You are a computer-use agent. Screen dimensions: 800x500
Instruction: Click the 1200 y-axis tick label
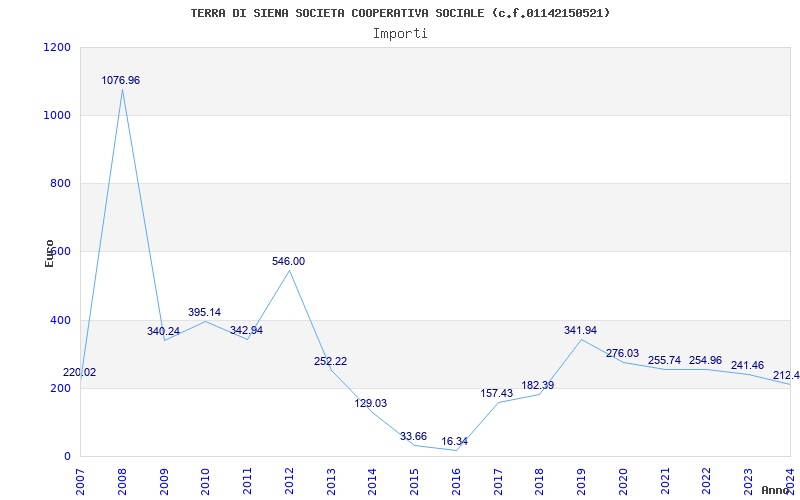(58, 47)
